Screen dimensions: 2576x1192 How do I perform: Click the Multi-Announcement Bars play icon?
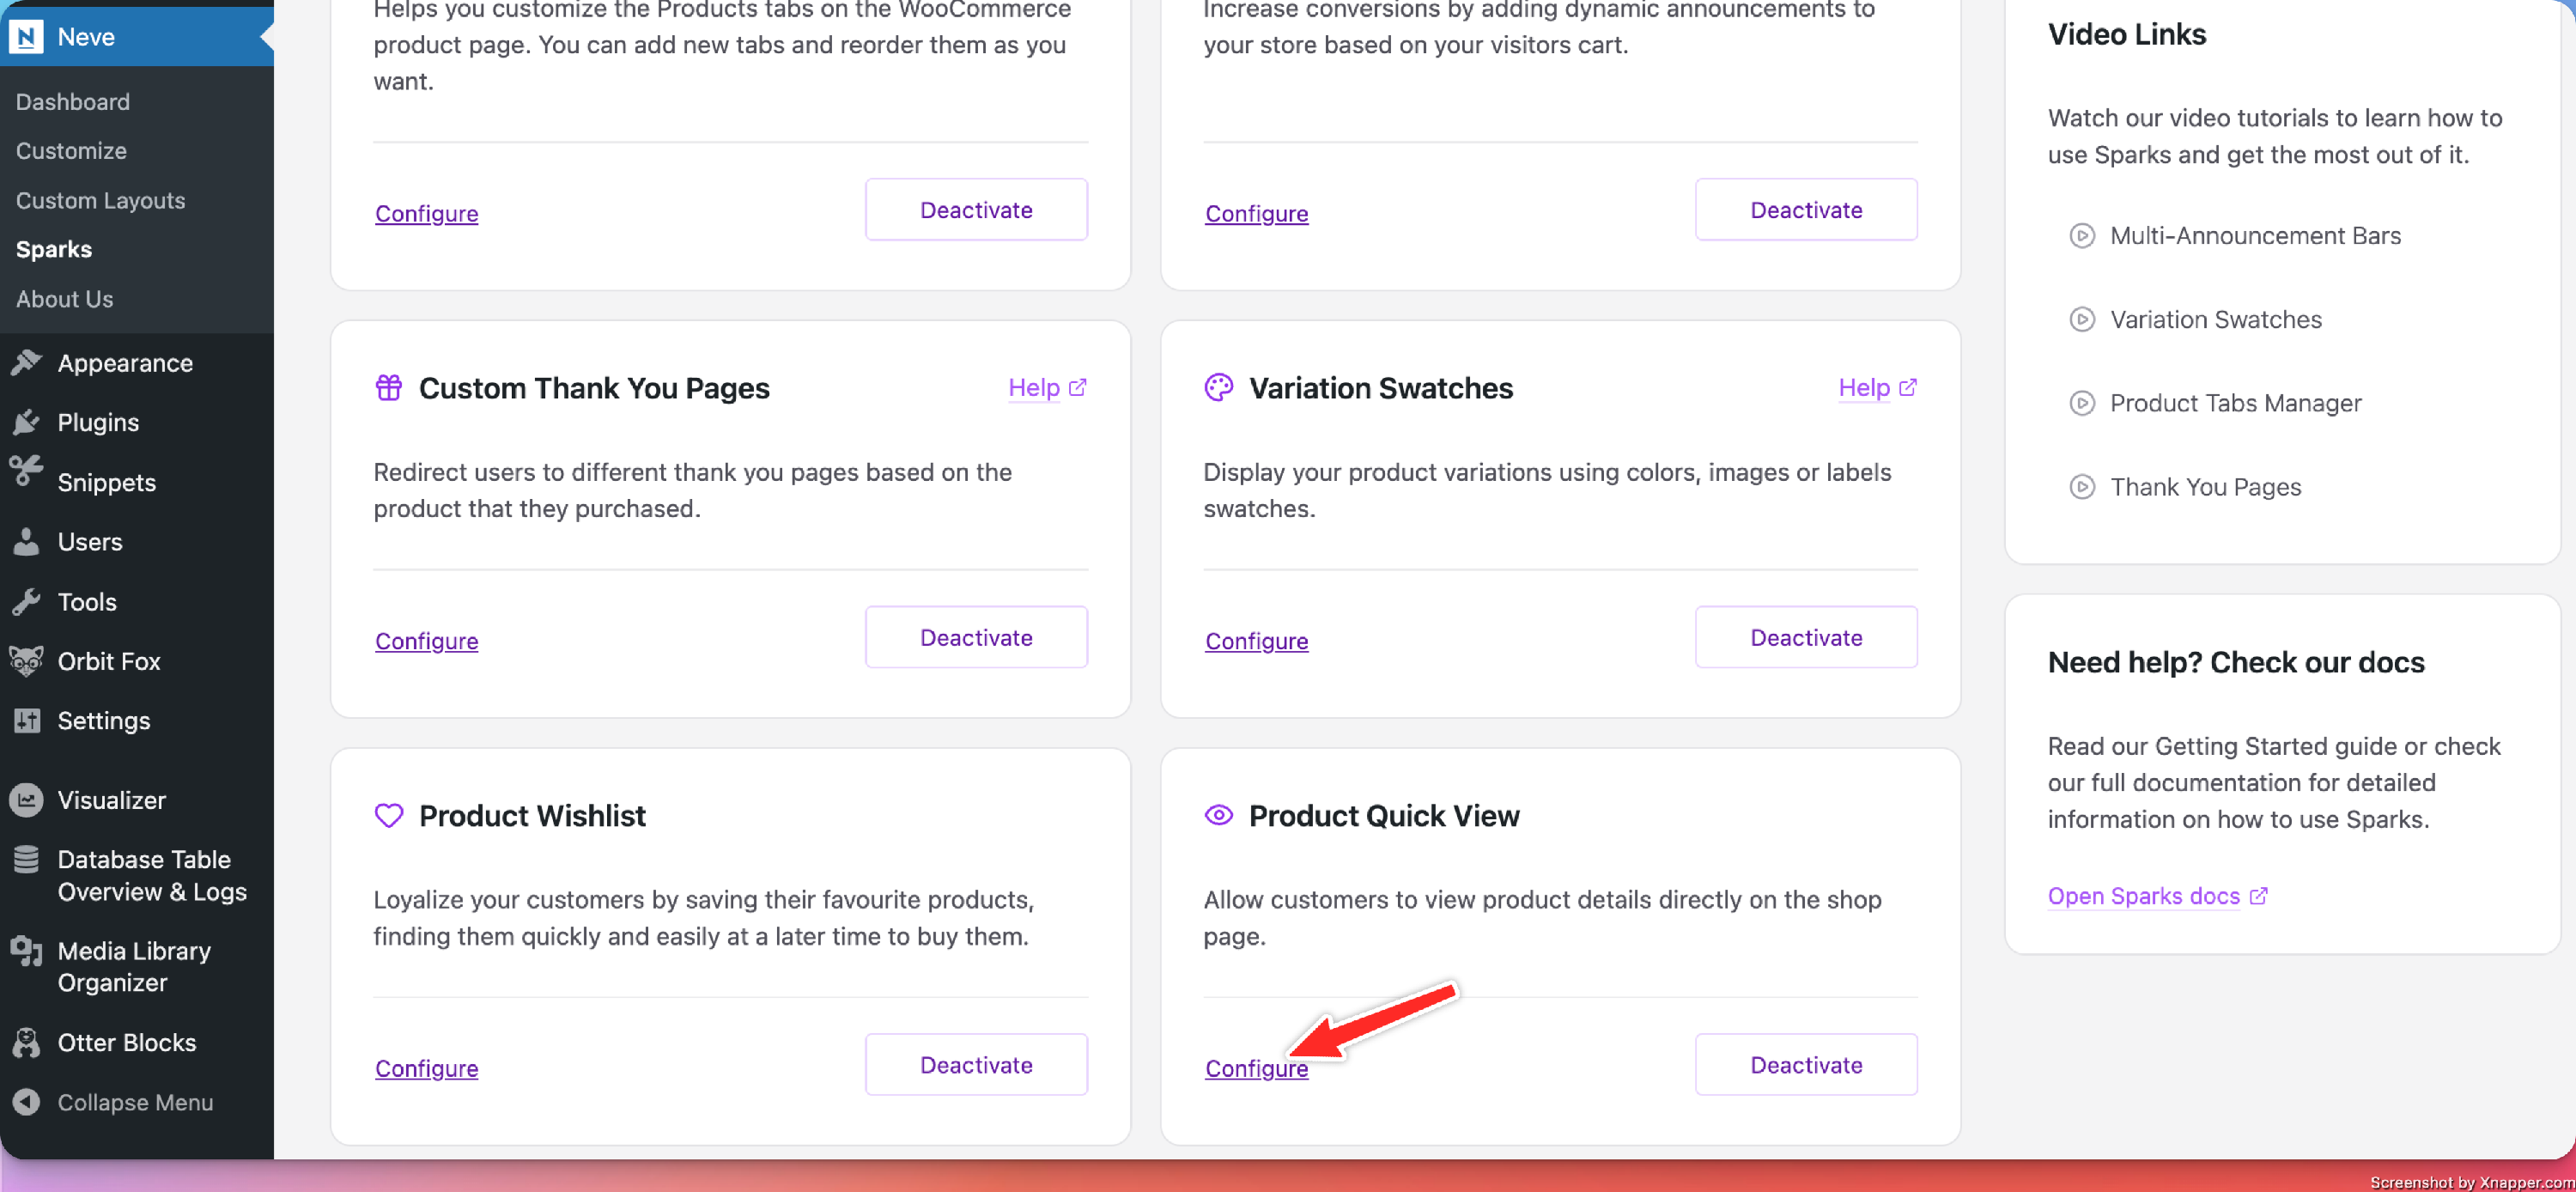(x=2082, y=236)
